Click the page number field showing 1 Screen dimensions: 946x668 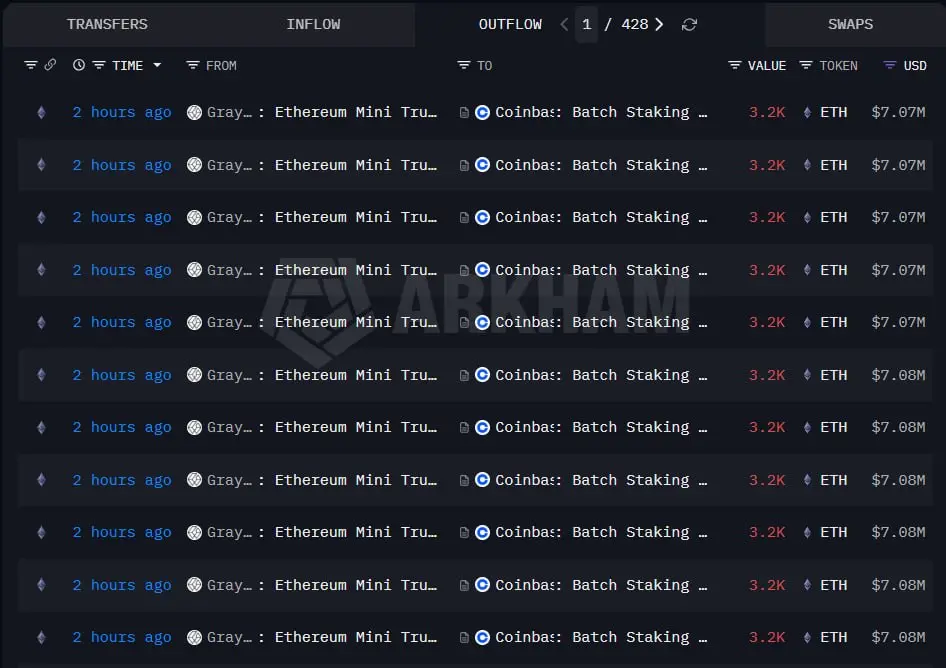click(x=586, y=24)
